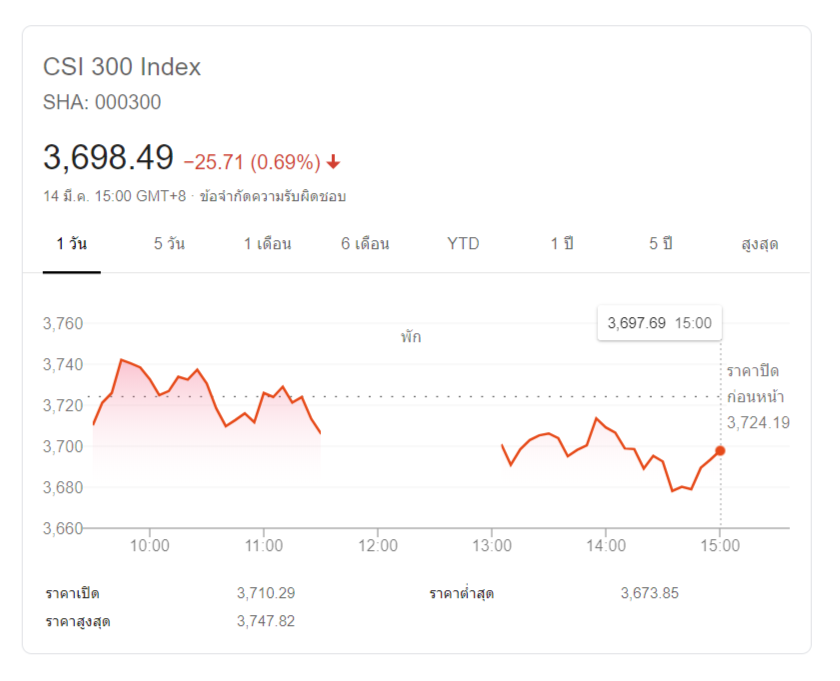The width and height of the screenshot is (840, 681).
Task: Click the 3,673.85 low price value
Action: pyautogui.click(x=649, y=593)
